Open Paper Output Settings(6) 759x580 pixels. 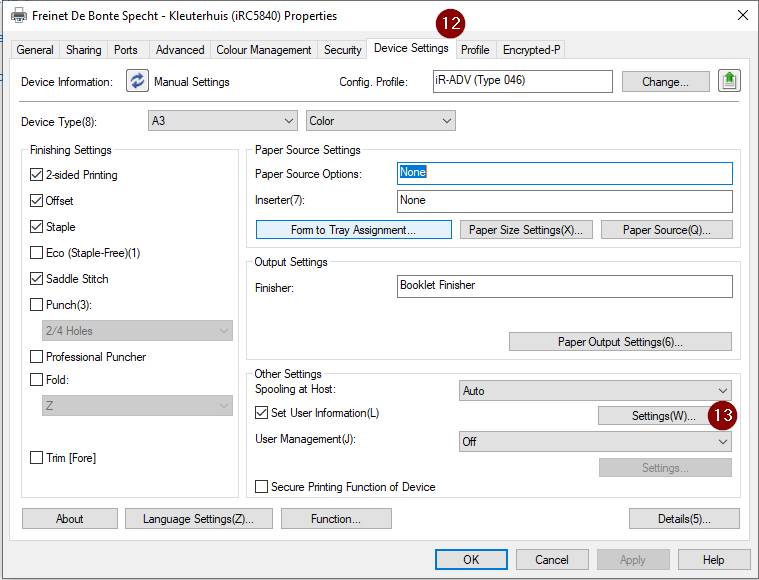click(620, 342)
